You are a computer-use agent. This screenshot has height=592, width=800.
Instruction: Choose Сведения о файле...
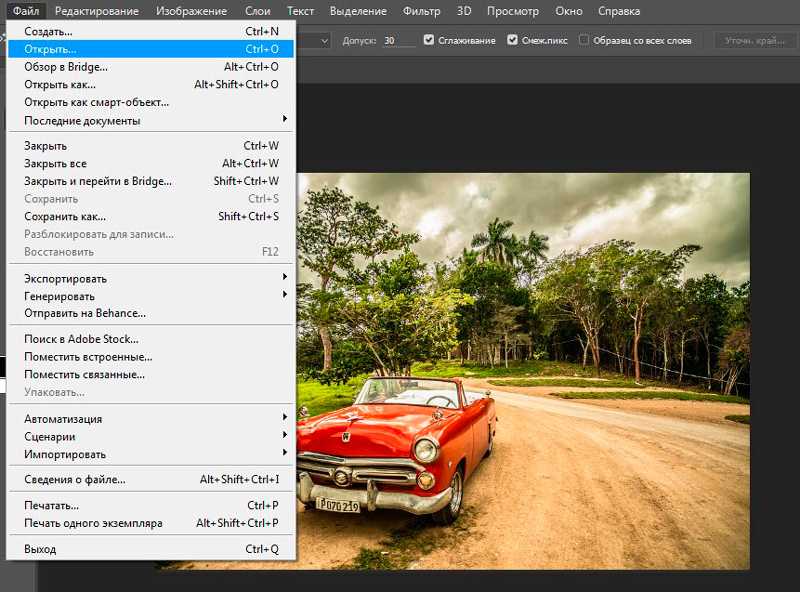[x=151, y=479]
